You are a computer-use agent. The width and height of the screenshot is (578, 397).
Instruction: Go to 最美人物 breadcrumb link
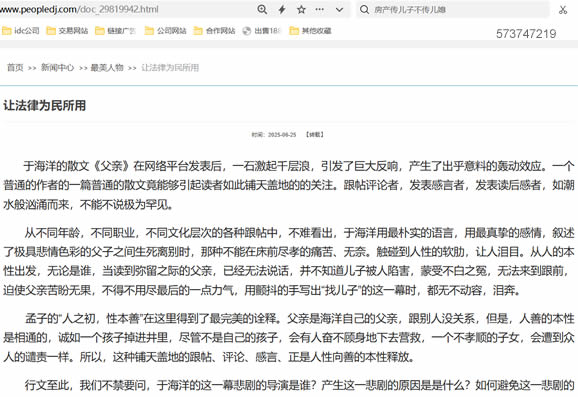click(x=107, y=67)
